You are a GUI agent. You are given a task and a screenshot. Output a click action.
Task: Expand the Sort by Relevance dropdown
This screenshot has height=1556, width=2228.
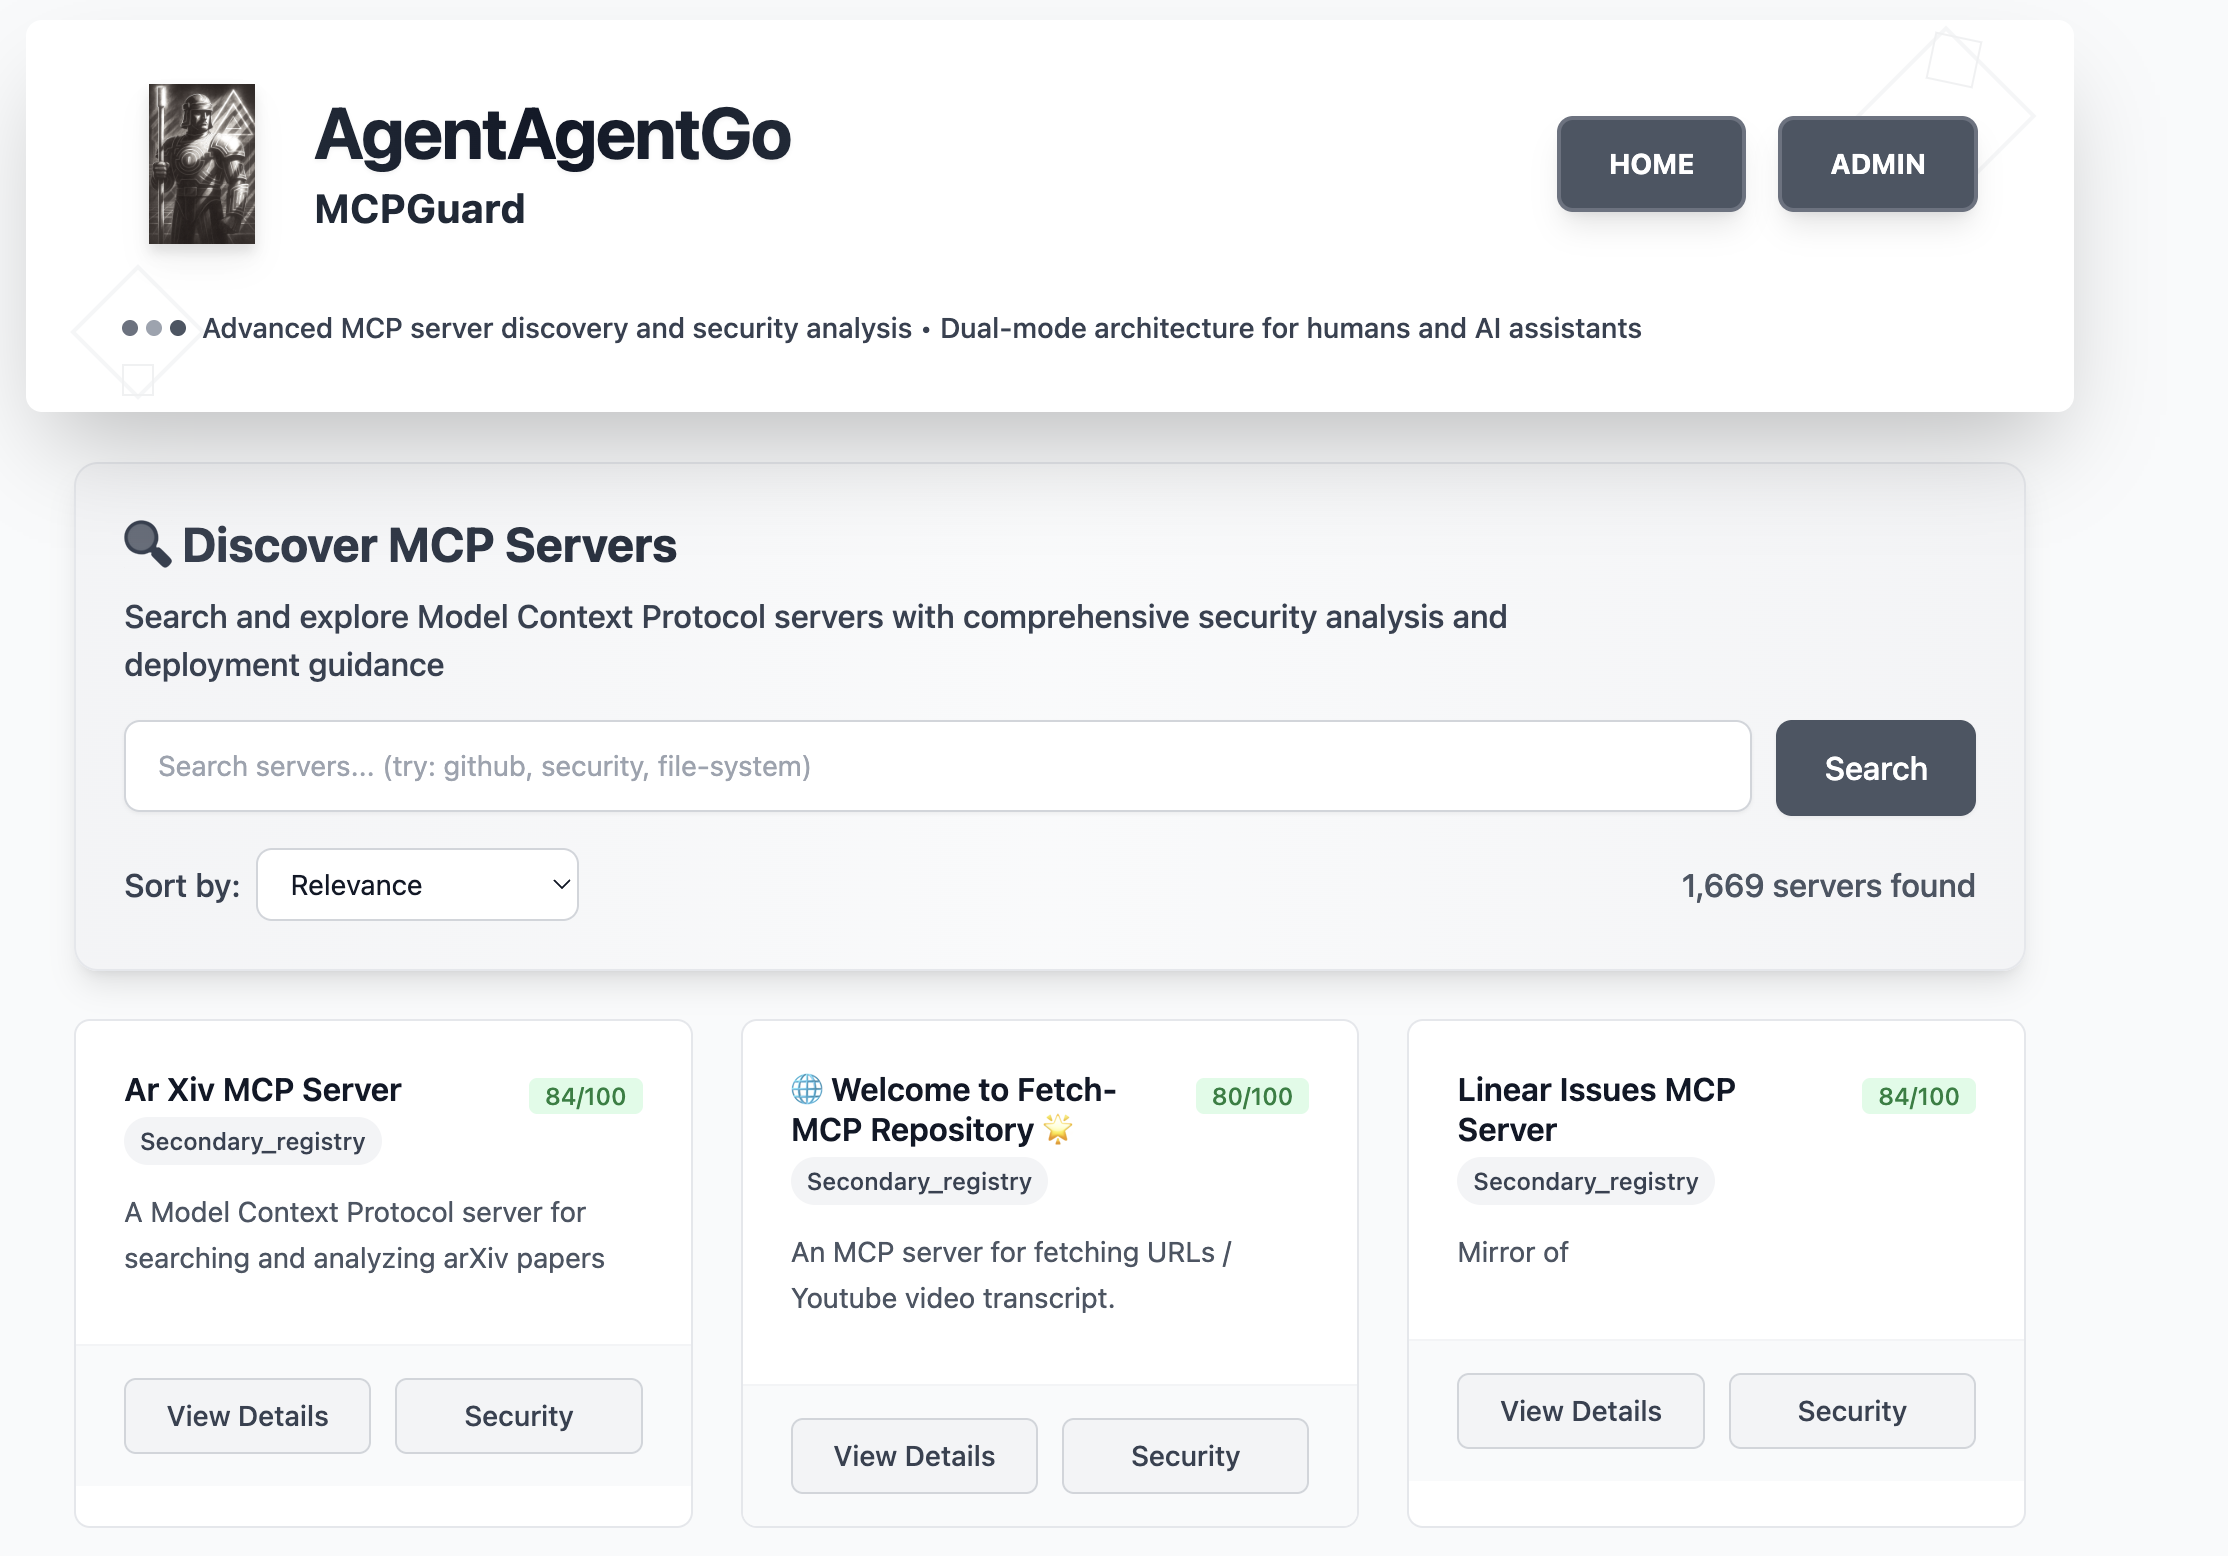[417, 885]
